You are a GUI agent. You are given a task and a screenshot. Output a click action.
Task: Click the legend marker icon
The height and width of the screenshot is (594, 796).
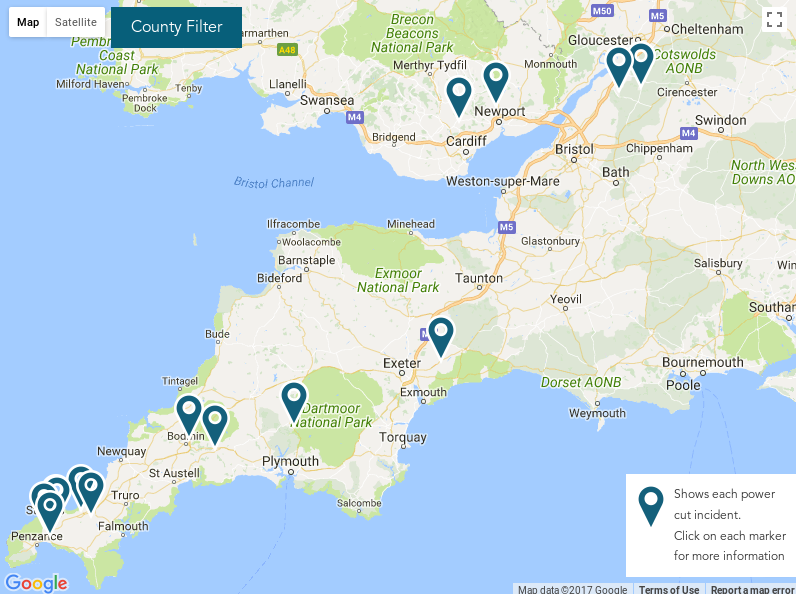(651, 506)
